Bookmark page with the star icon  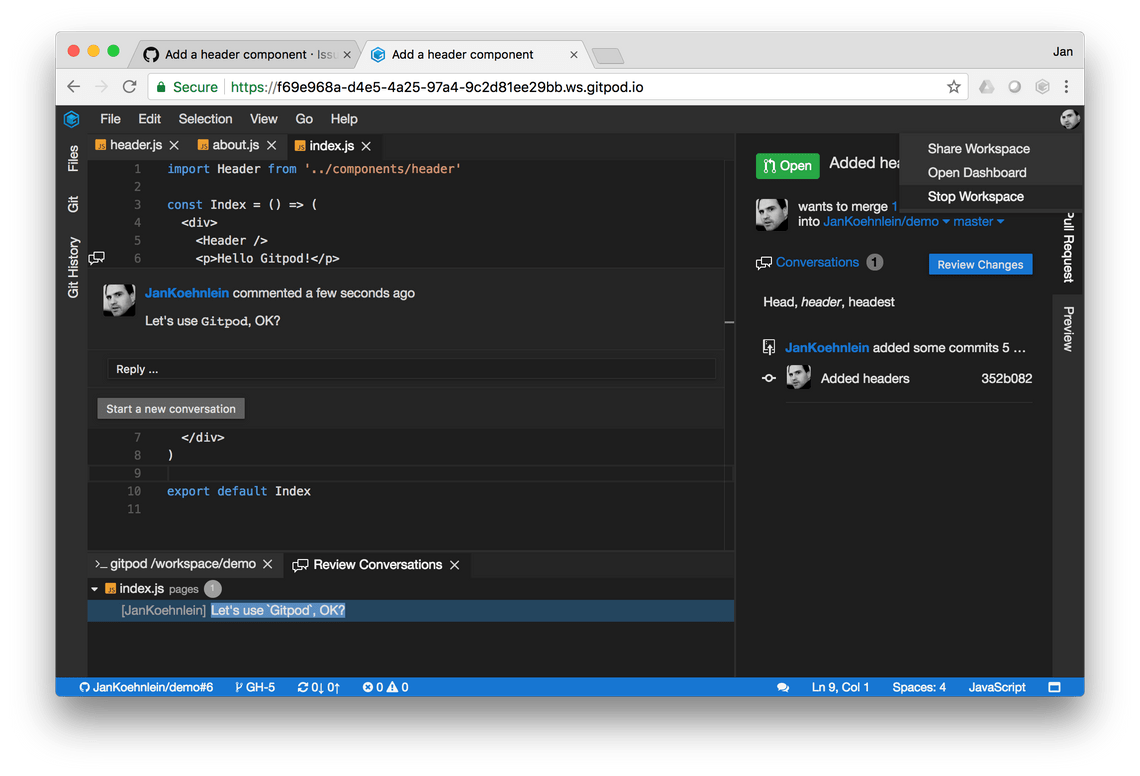[954, 87]
